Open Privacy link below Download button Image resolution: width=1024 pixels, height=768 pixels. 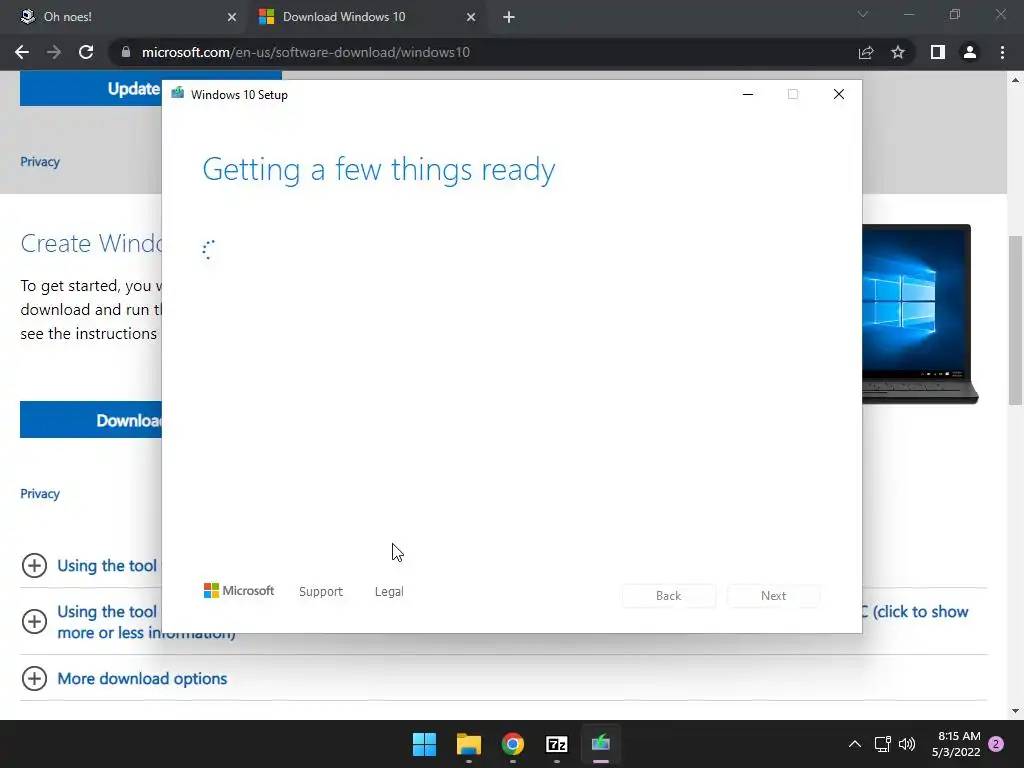click(x=40, y=494)
